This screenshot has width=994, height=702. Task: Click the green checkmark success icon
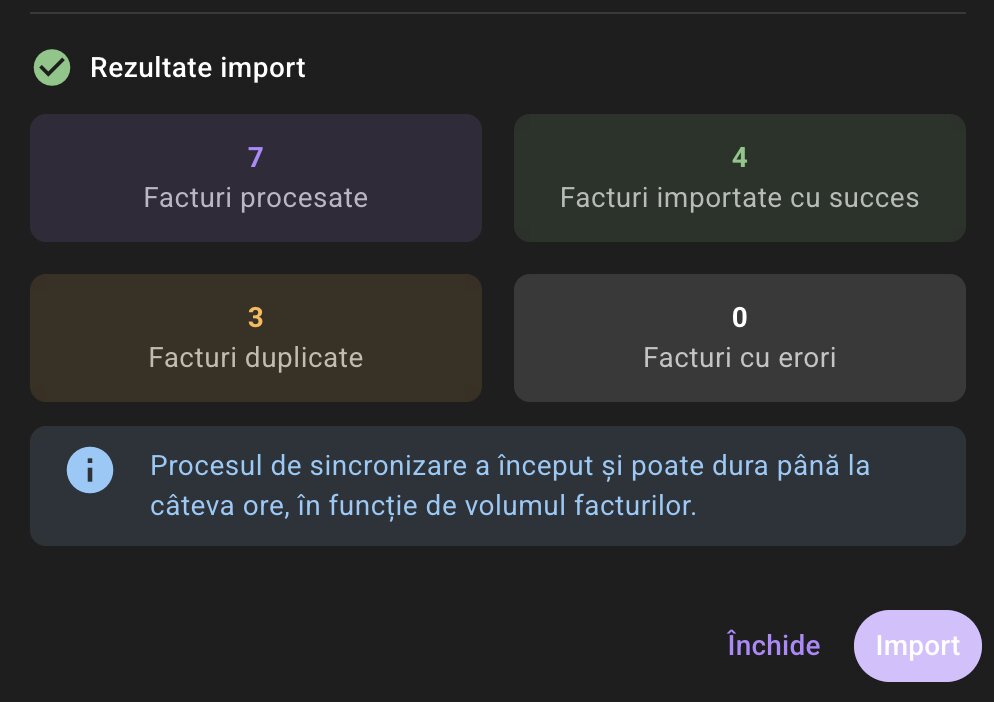coord(51,67)
